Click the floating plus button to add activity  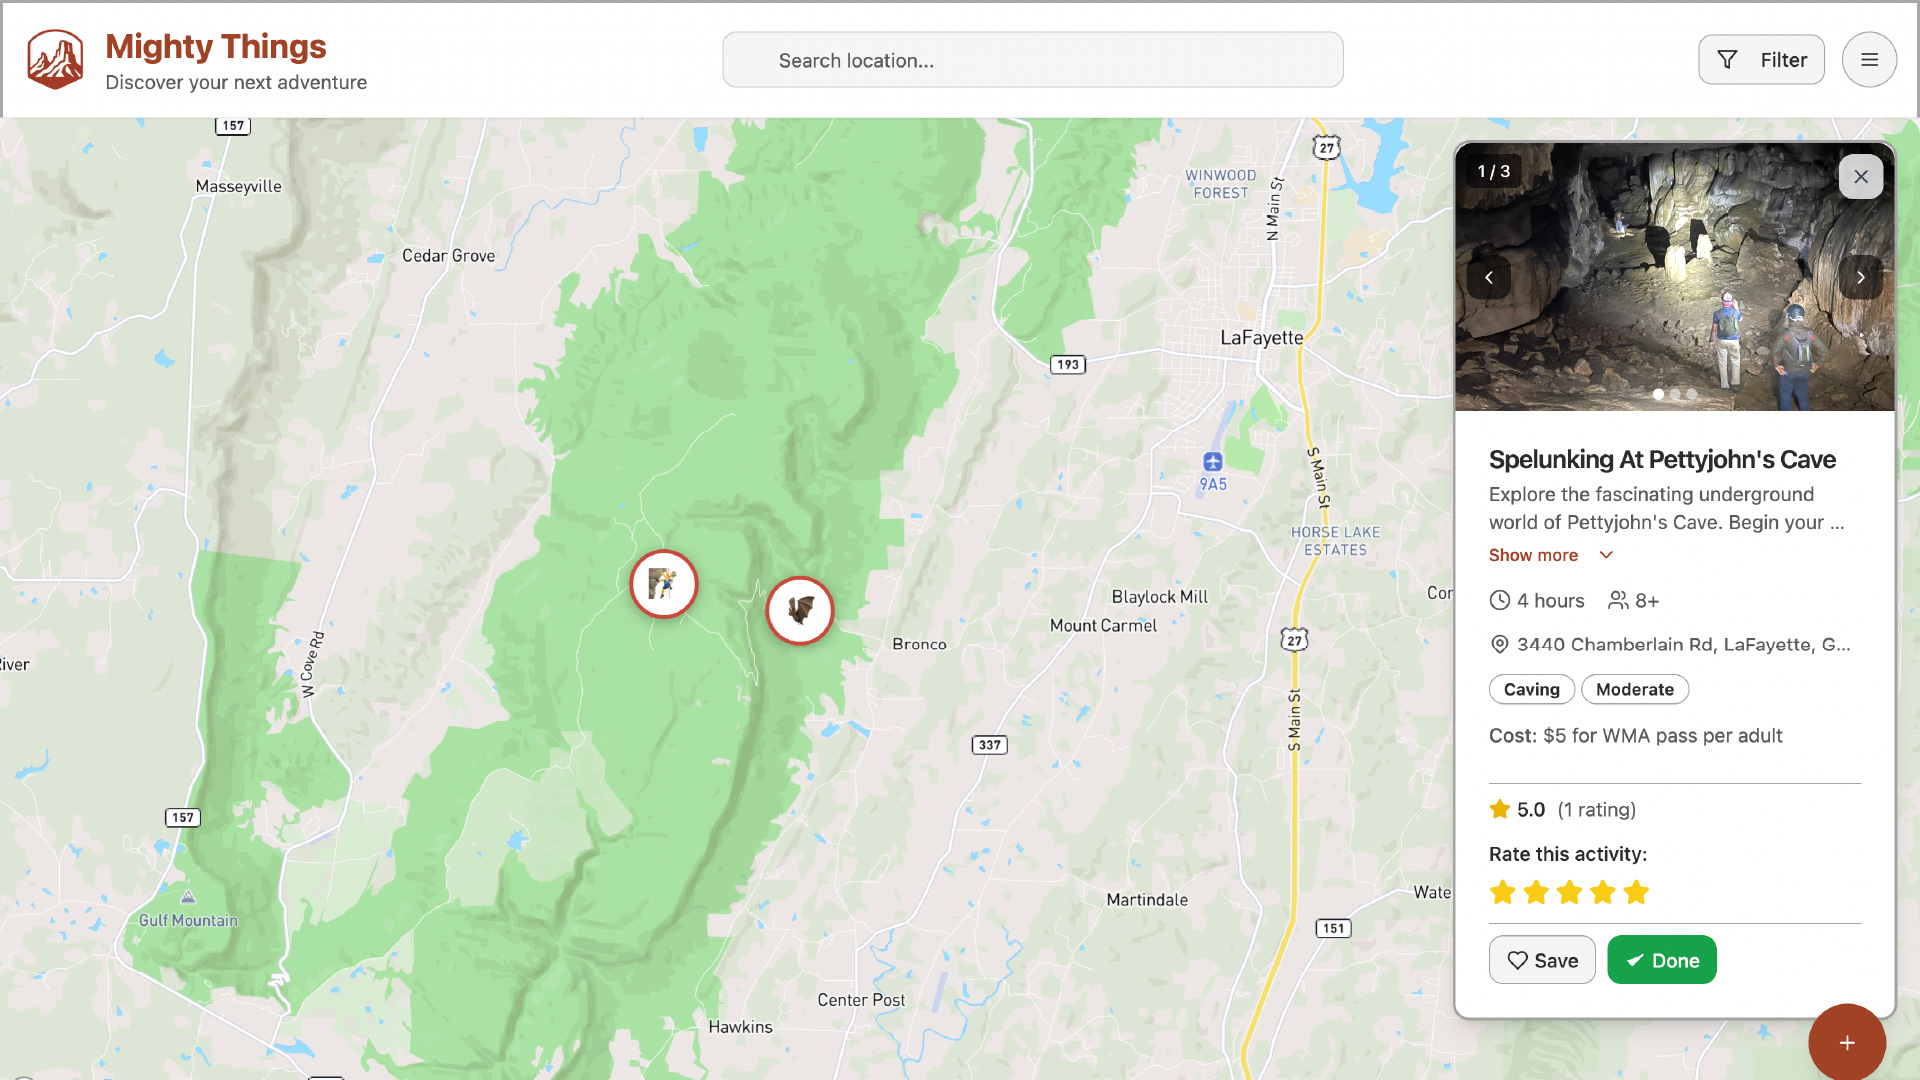tap(1847, 1042)
